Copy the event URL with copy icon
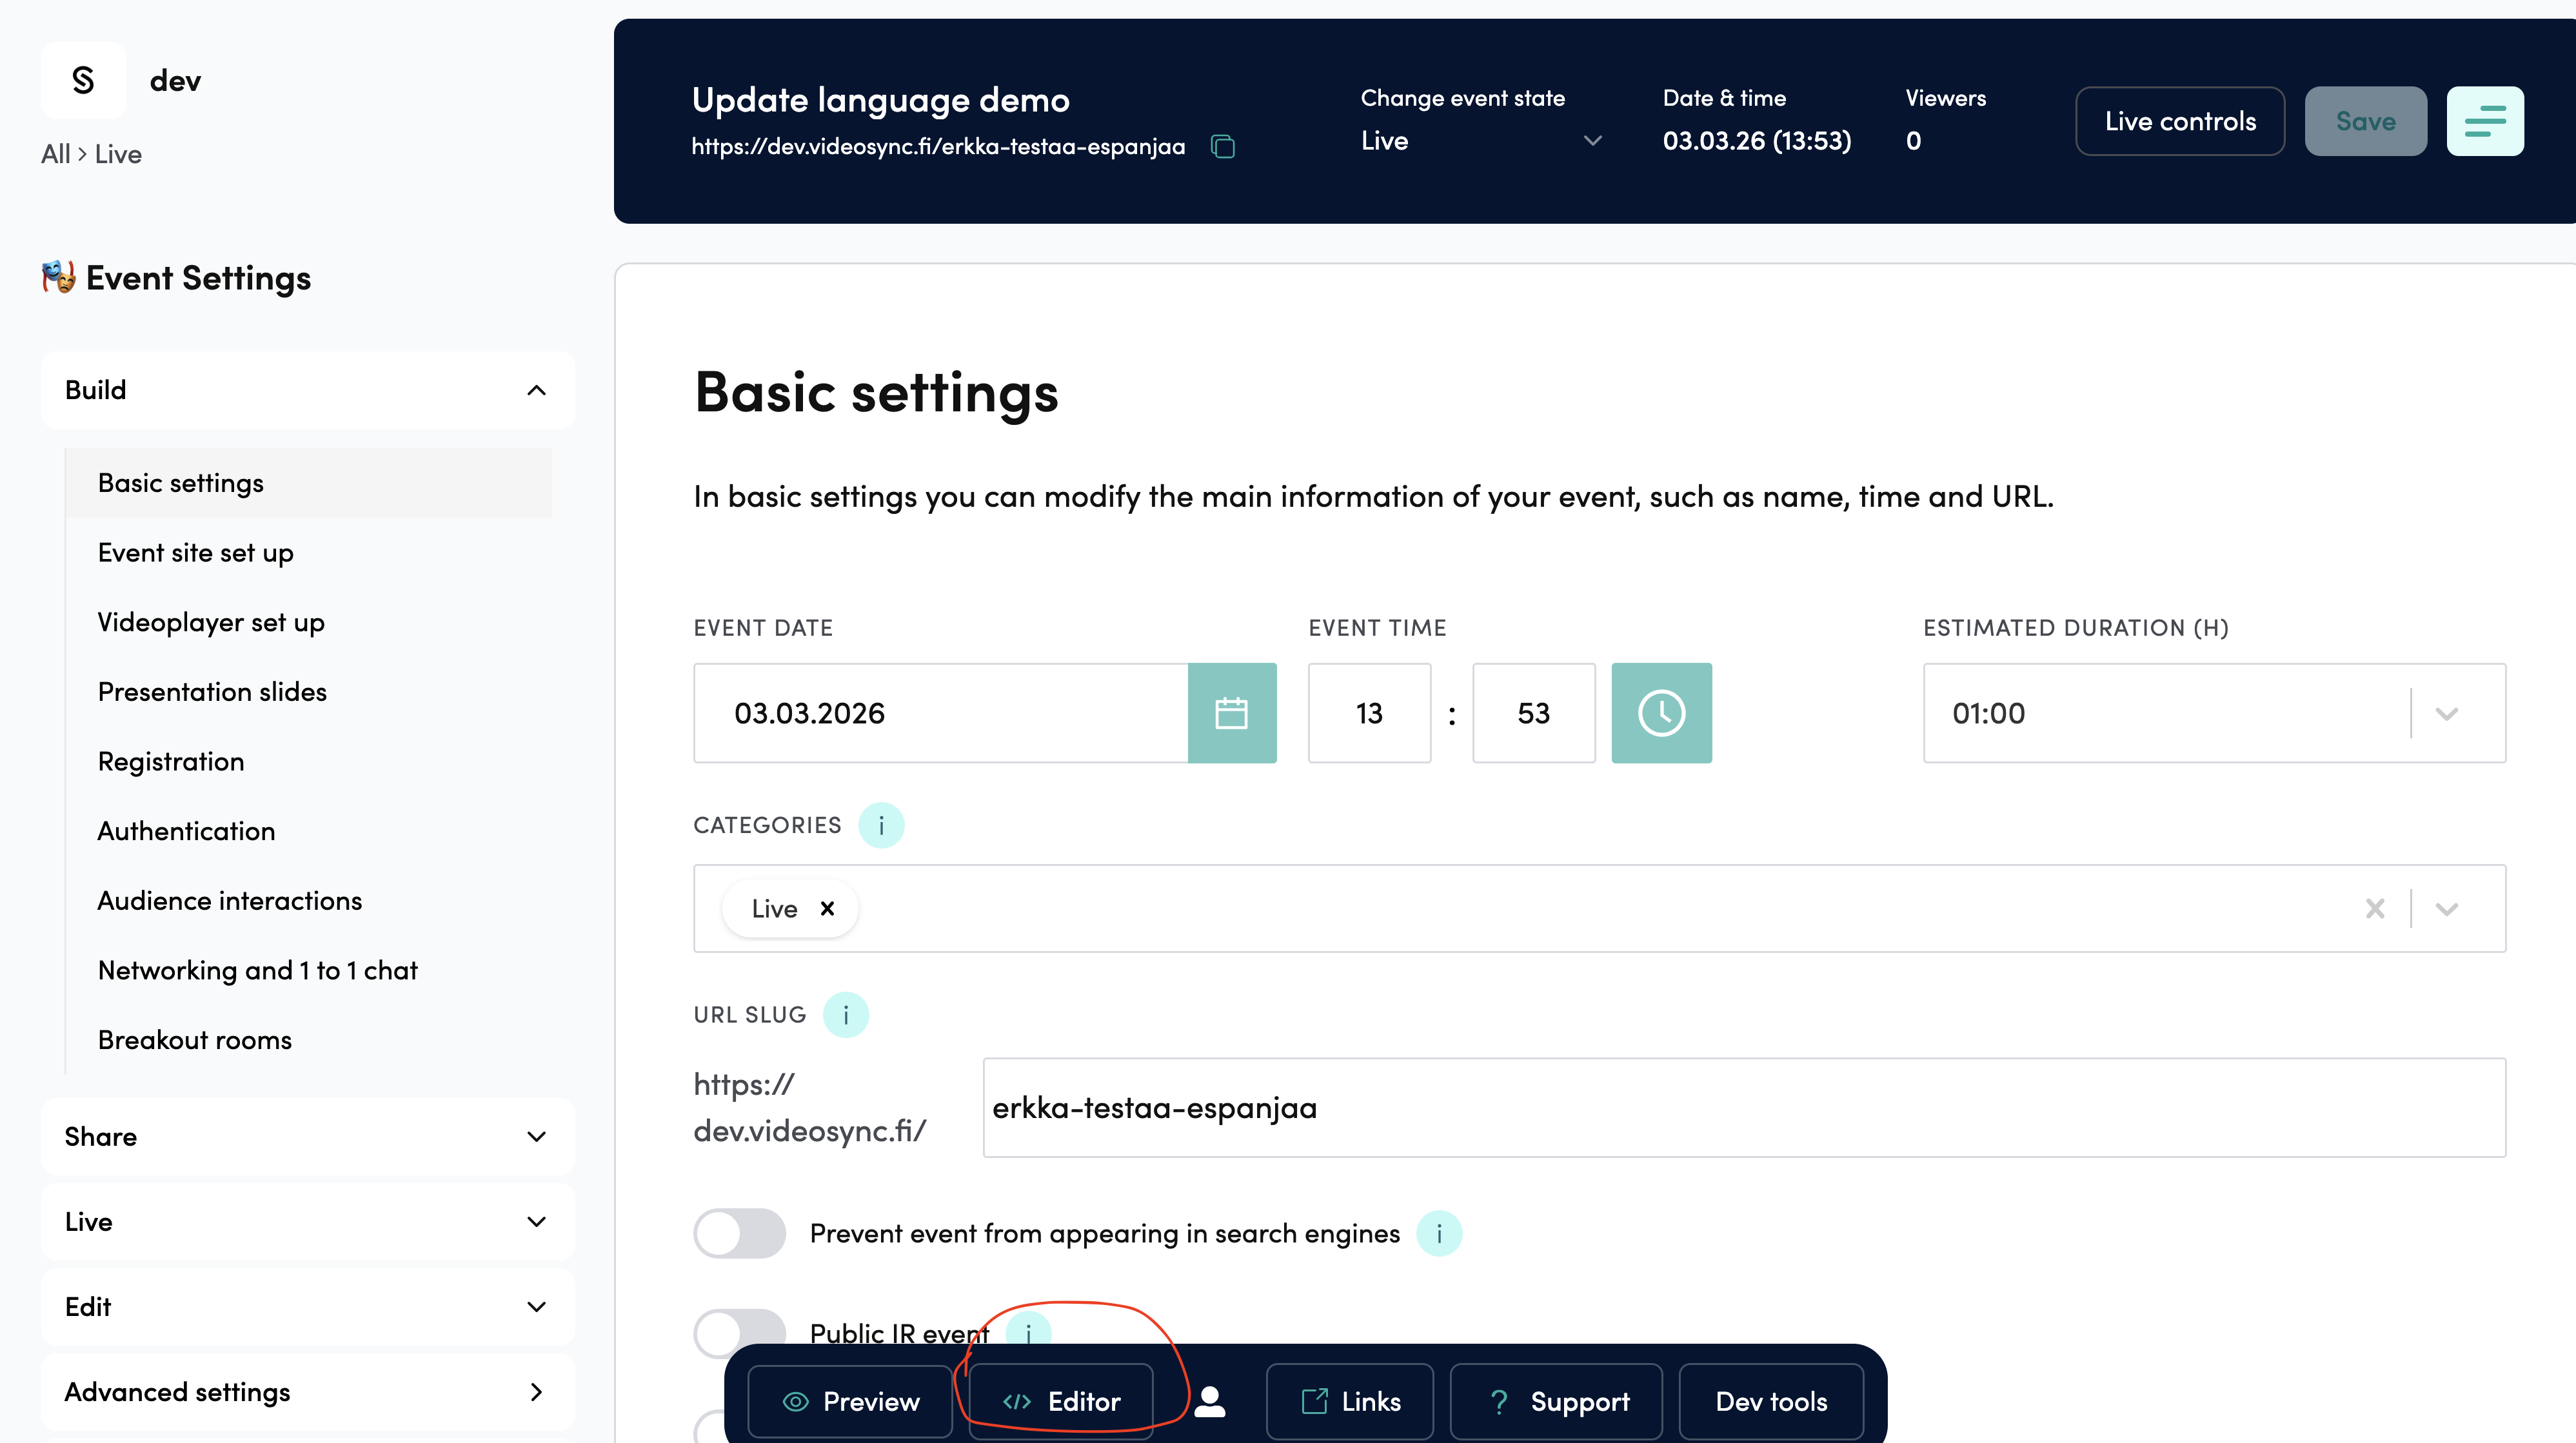This screenshot has height=1443, width=2576. 1222,147
